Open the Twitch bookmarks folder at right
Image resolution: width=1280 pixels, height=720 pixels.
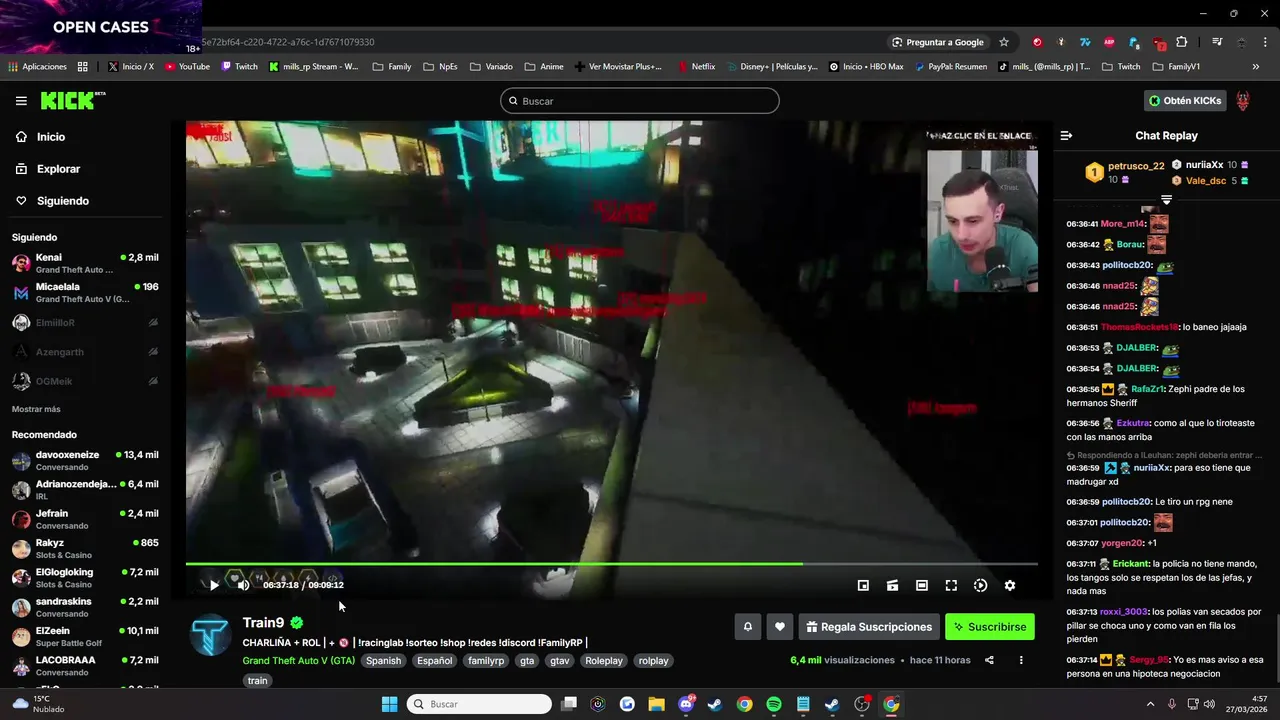click(x=1121, y=67)
